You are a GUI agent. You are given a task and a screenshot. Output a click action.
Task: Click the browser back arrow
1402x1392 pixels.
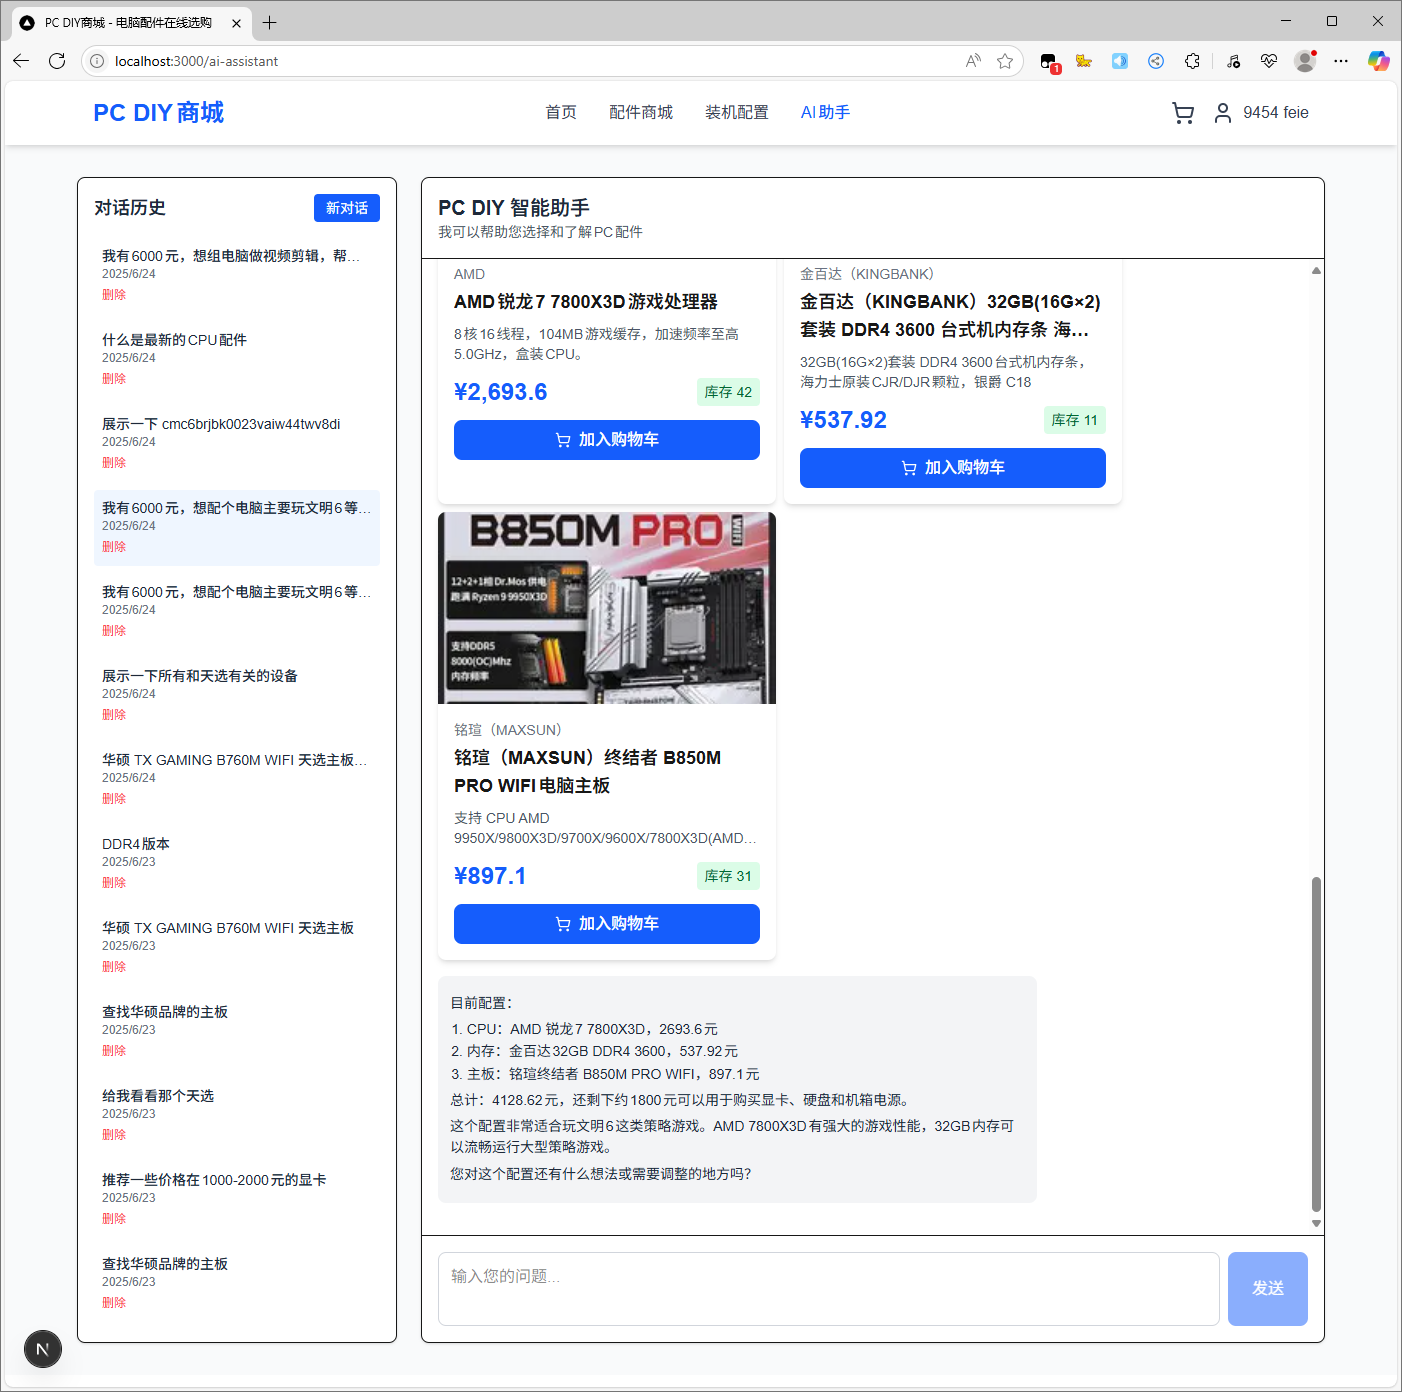(21, 61)
